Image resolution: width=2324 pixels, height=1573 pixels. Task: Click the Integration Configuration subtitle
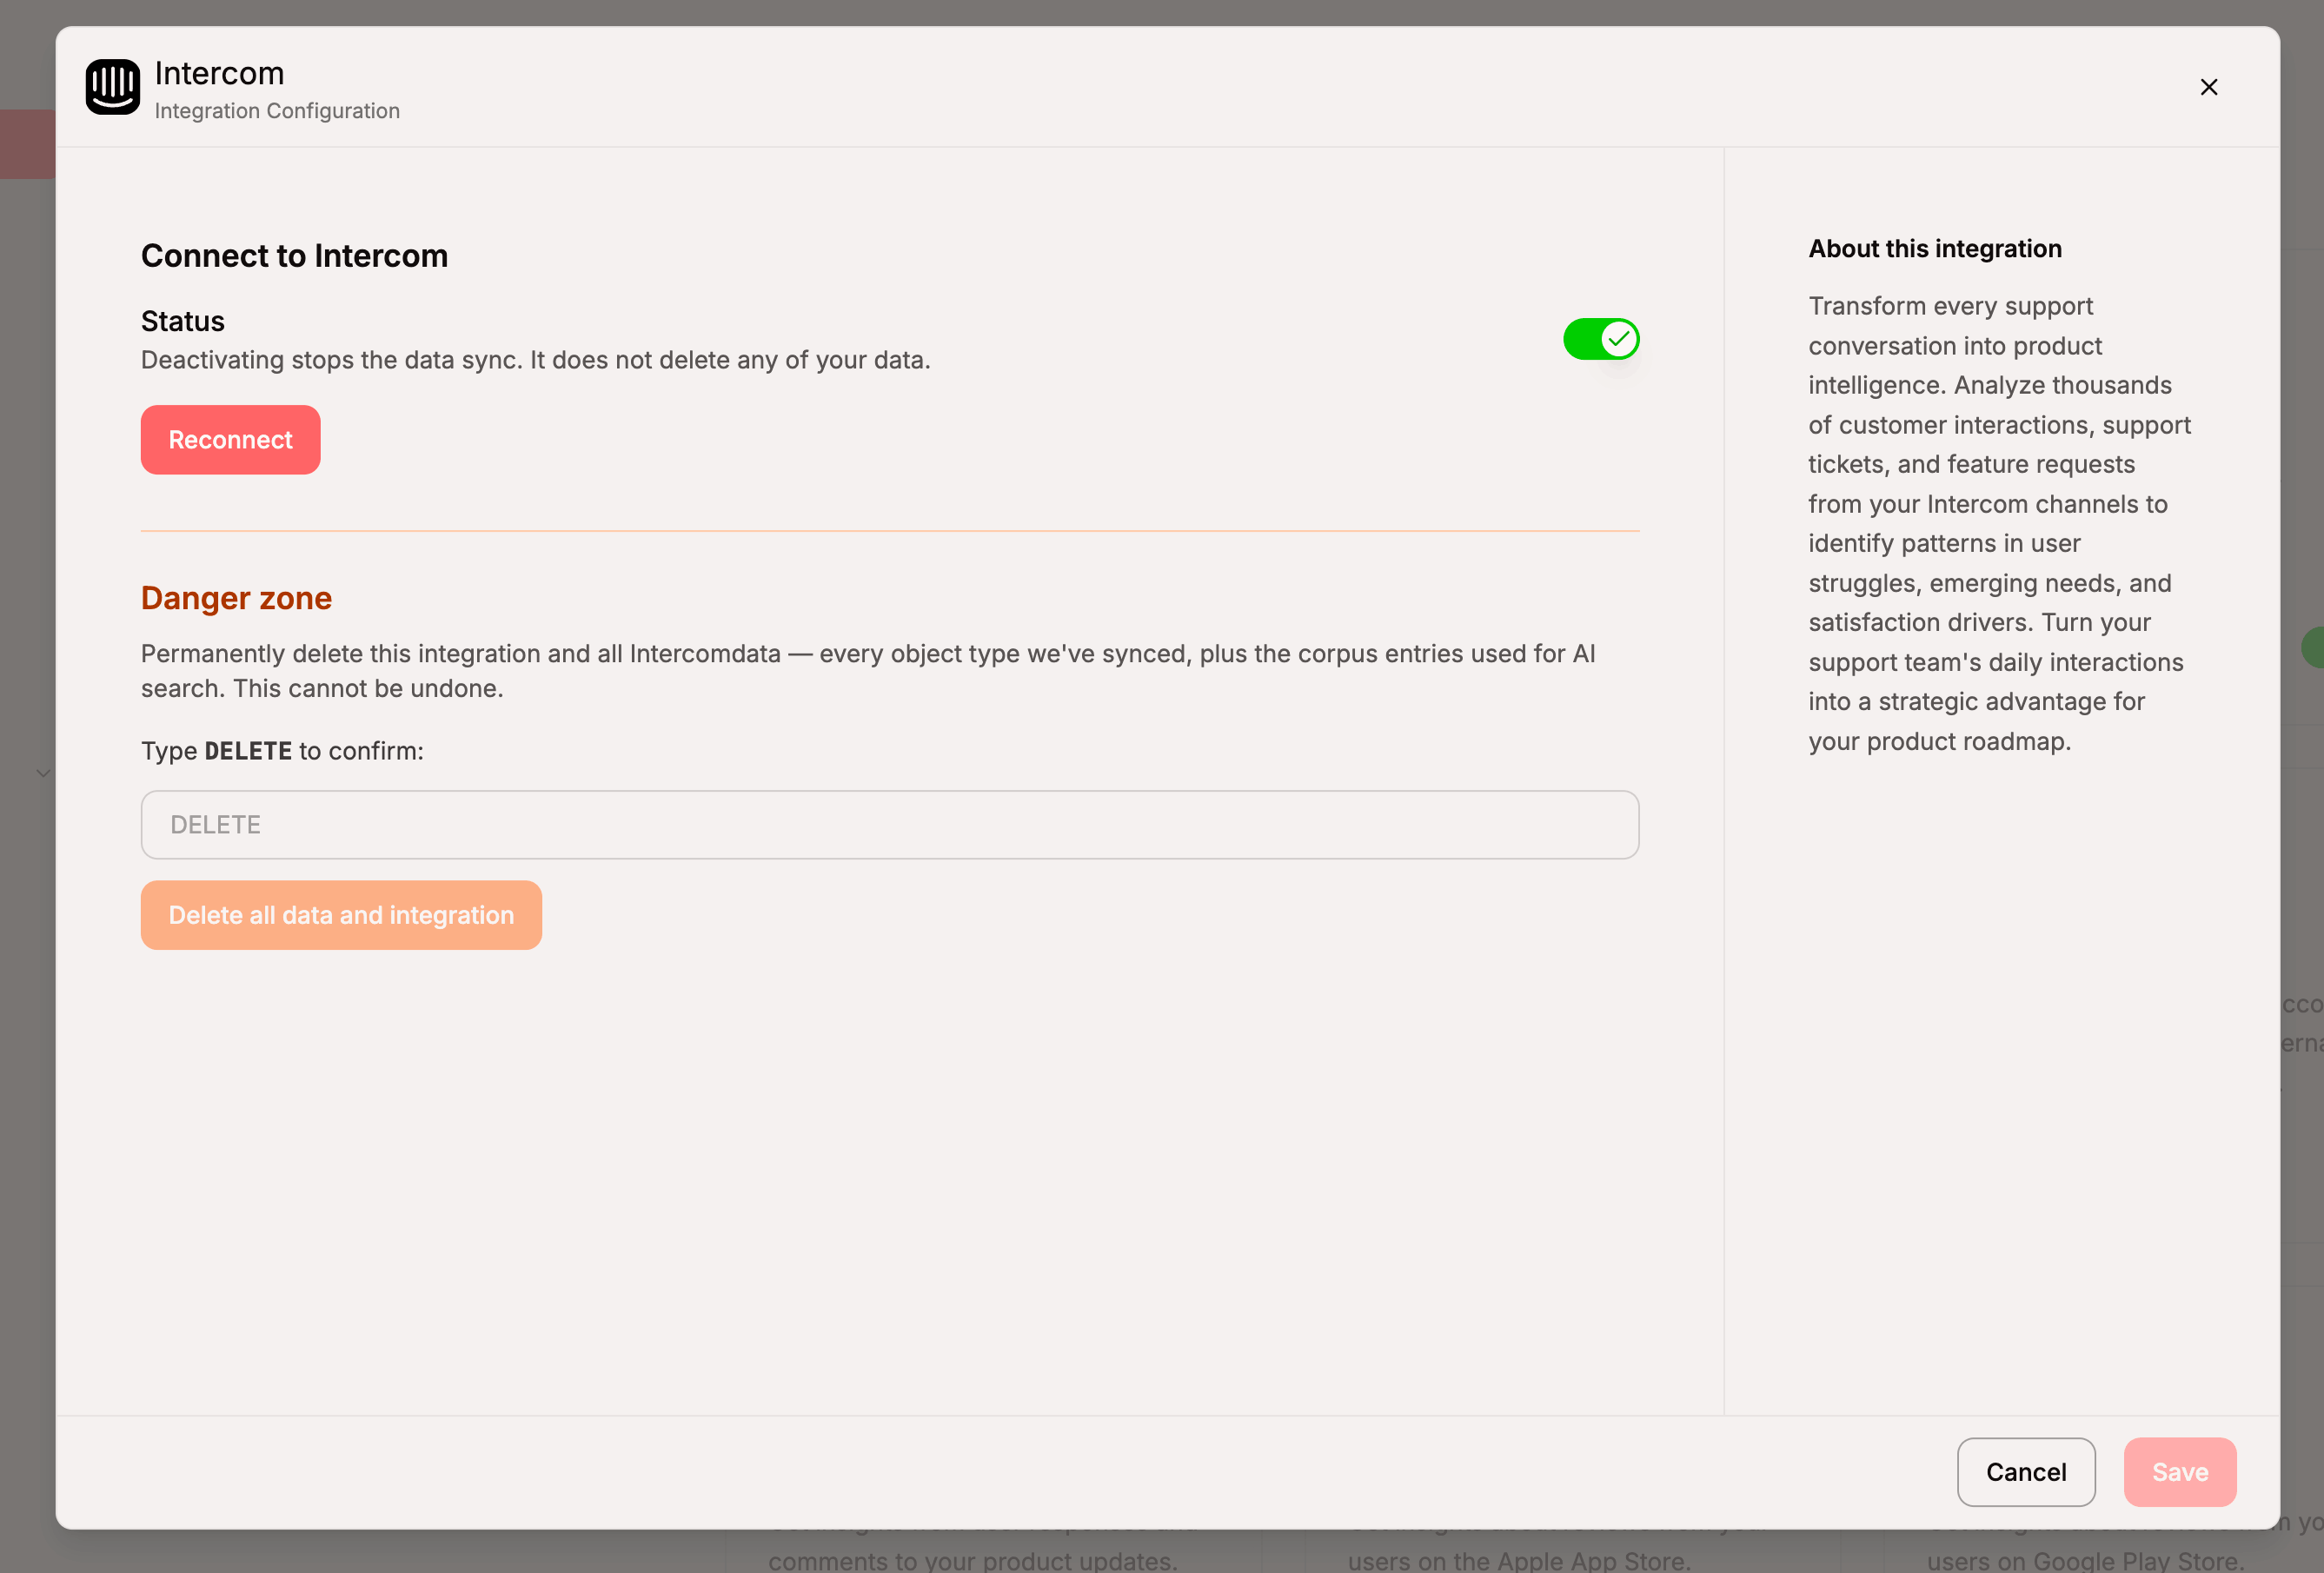[x=277, y=111]
